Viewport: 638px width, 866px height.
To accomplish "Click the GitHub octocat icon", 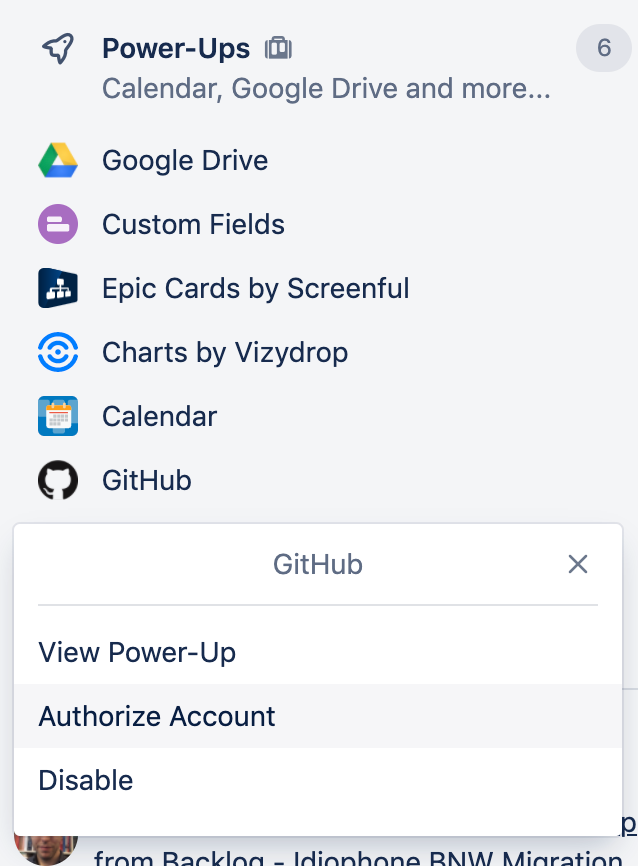I will [x=57, y=480].
